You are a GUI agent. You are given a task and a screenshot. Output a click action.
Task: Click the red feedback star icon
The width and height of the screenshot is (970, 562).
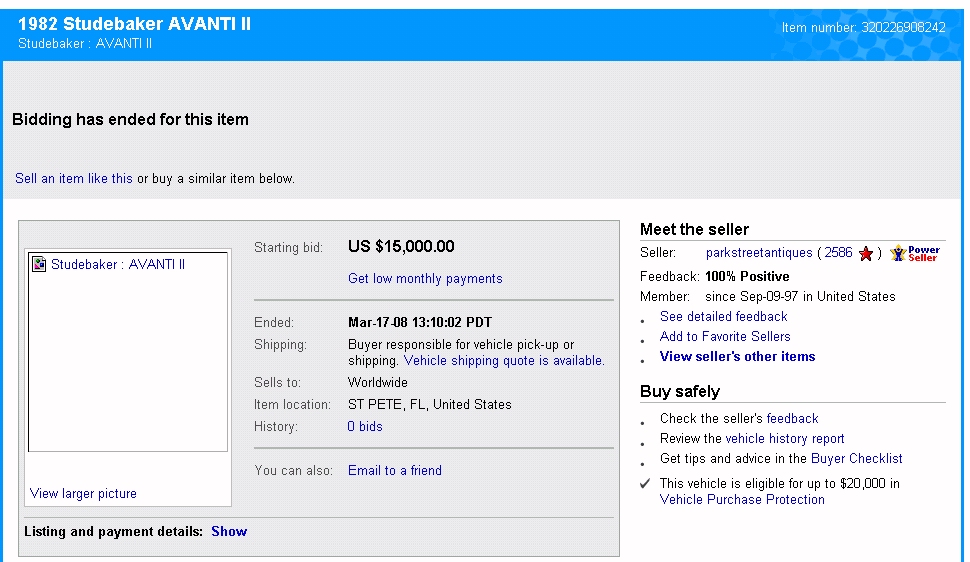coord(866,254)
